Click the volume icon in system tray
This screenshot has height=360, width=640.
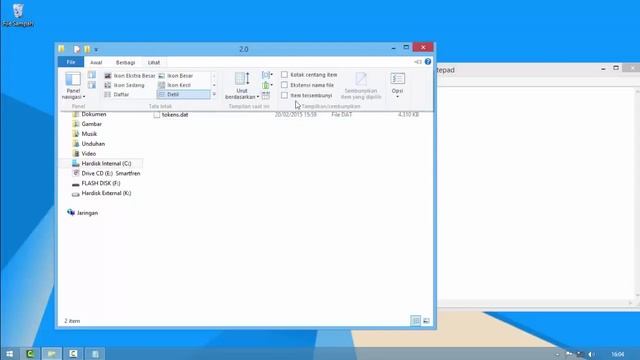tap(591, 354)
